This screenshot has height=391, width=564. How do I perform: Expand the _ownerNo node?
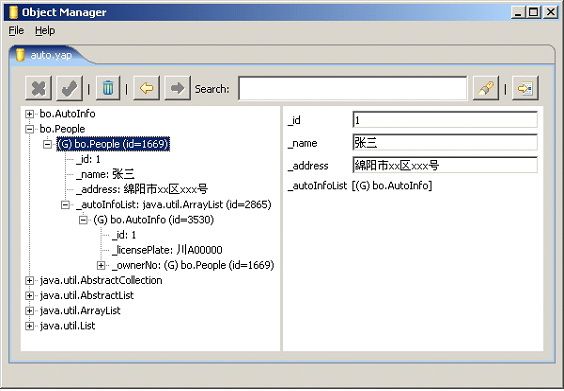point(101,265)
